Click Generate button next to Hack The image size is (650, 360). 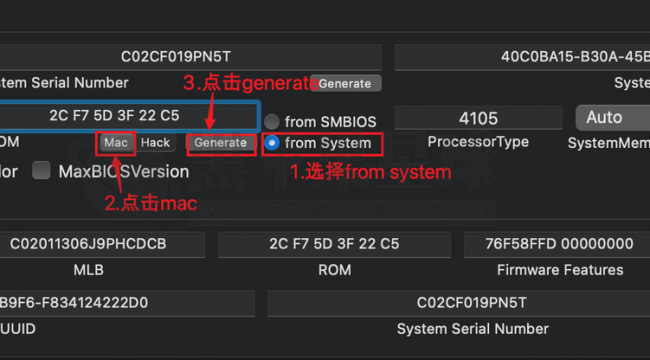(221, 143)
